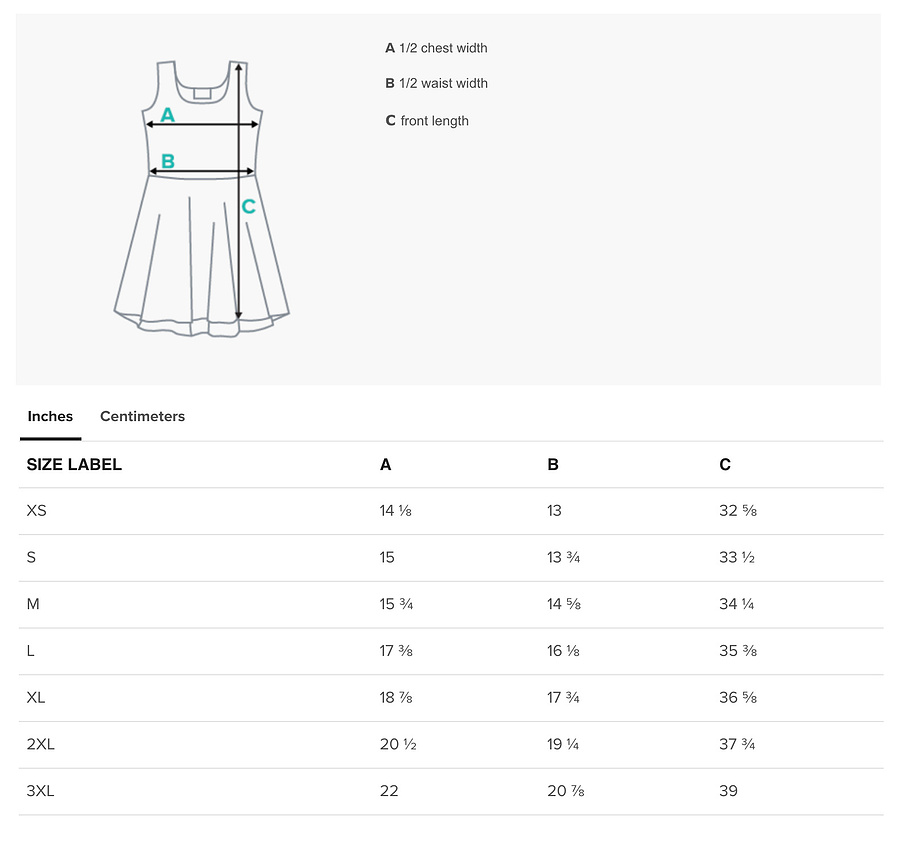Screen dimensions: 899x848
Task: Click the teal A chest marker
Action: (x=167, y=115)
